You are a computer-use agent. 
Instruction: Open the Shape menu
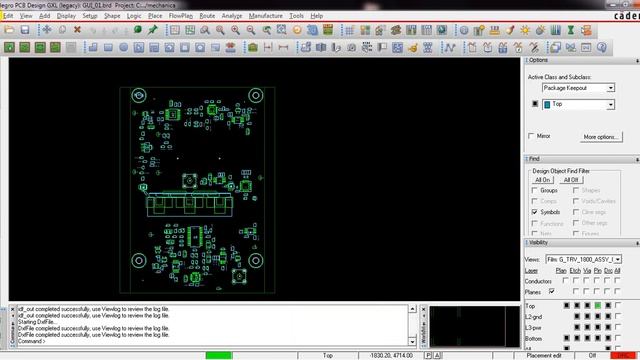(112, 16)
